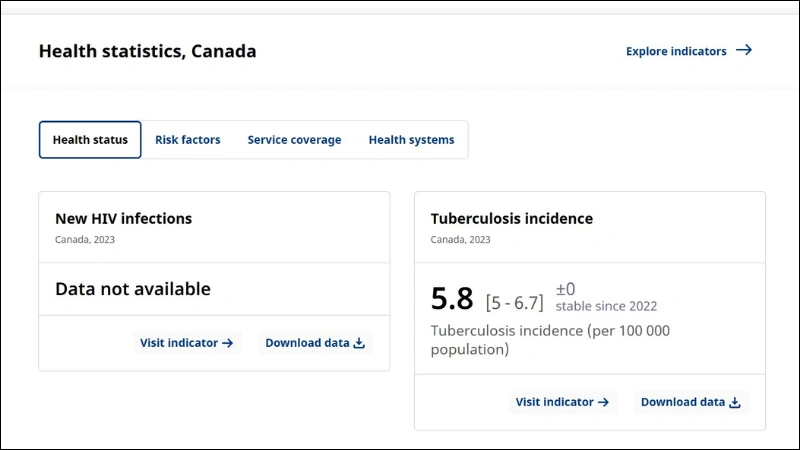The width and height of the screenshot is (800, 450).
Task: Open the Service coverage tab
Action: pos(294,140)
